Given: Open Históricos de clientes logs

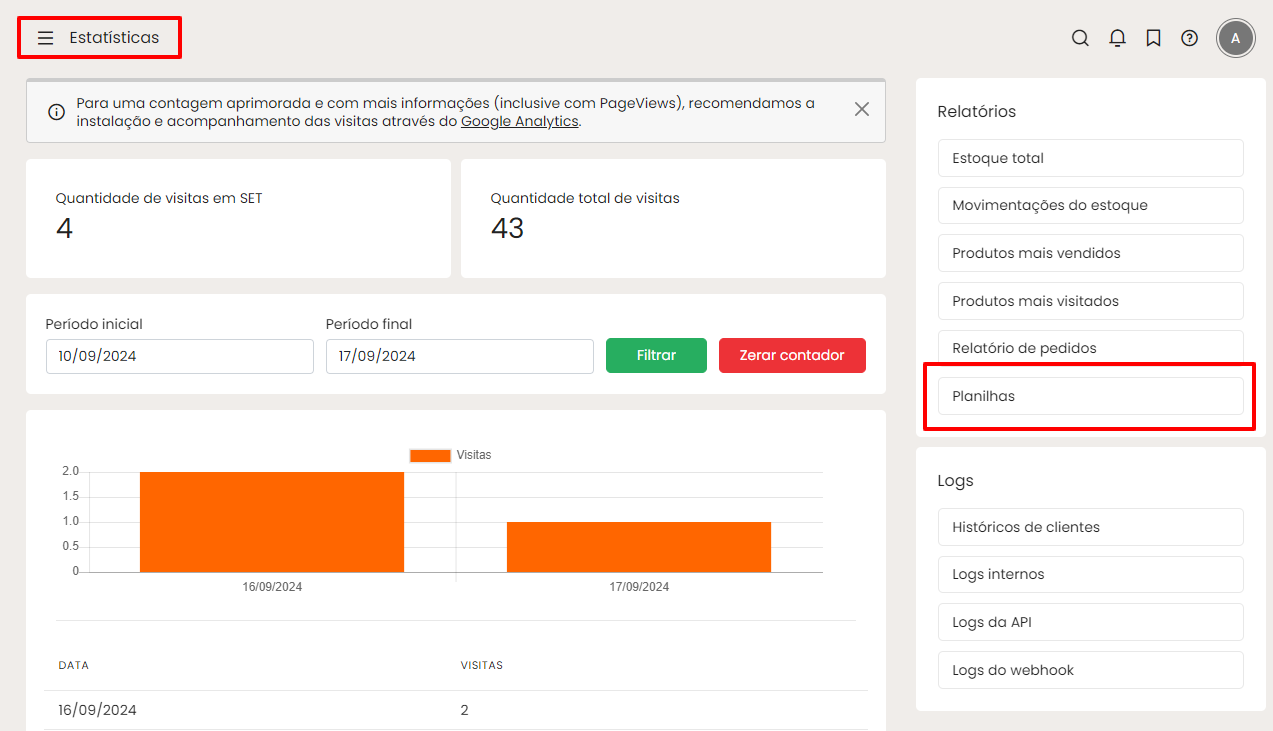Looking at the screenshot, I should point(1090,527).
